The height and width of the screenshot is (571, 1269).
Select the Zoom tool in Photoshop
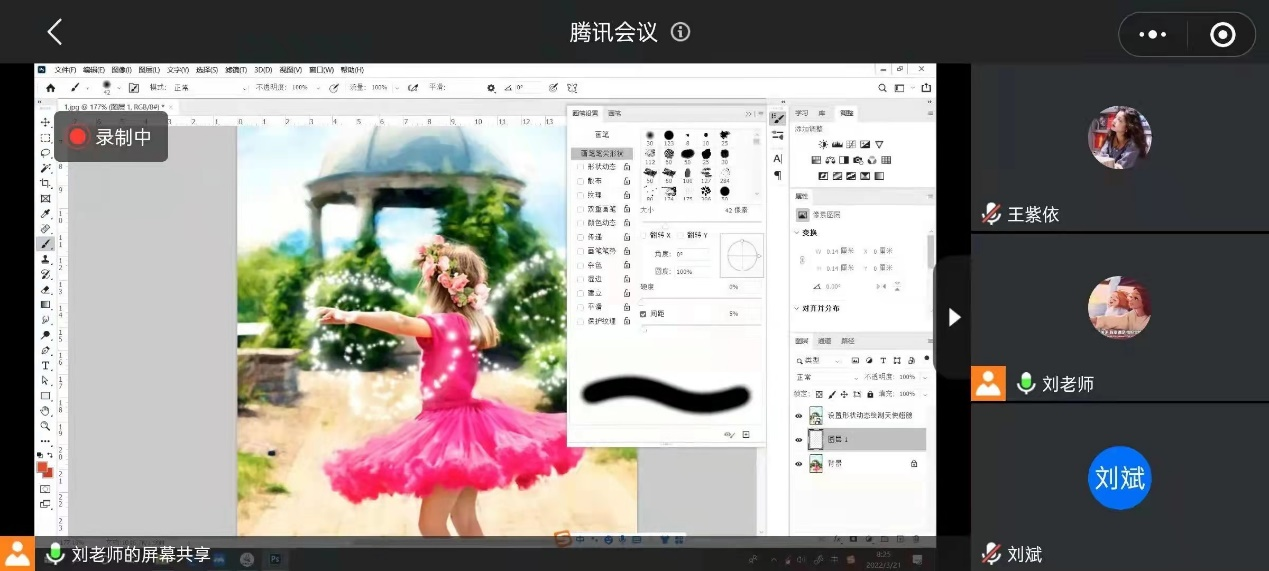(45, 425)
